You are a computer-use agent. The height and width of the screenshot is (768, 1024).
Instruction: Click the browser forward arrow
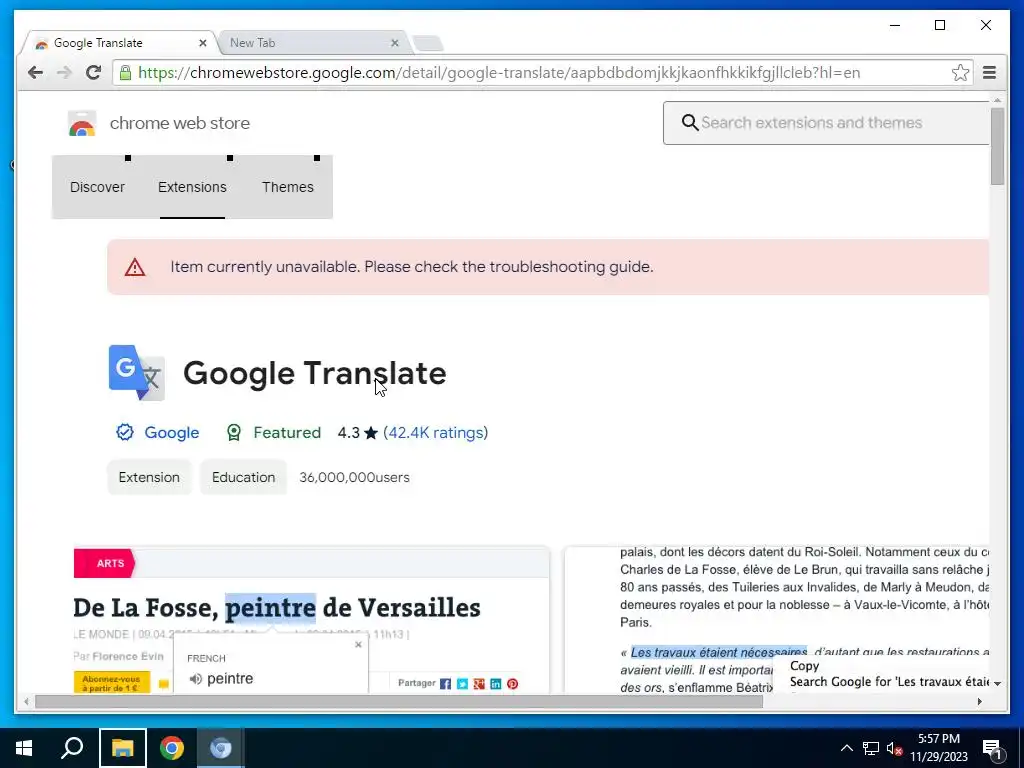point(64,72)
